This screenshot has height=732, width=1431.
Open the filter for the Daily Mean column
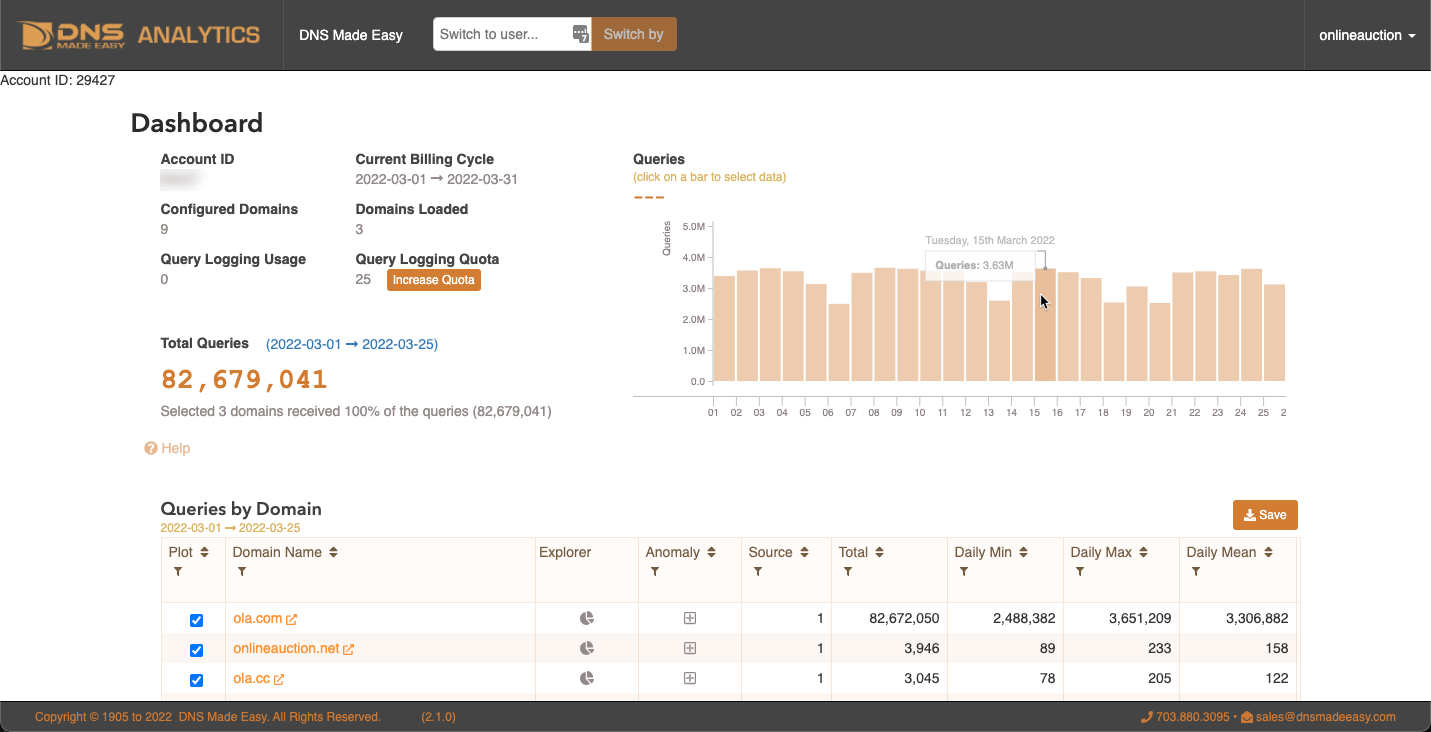tap(1196, 572)
